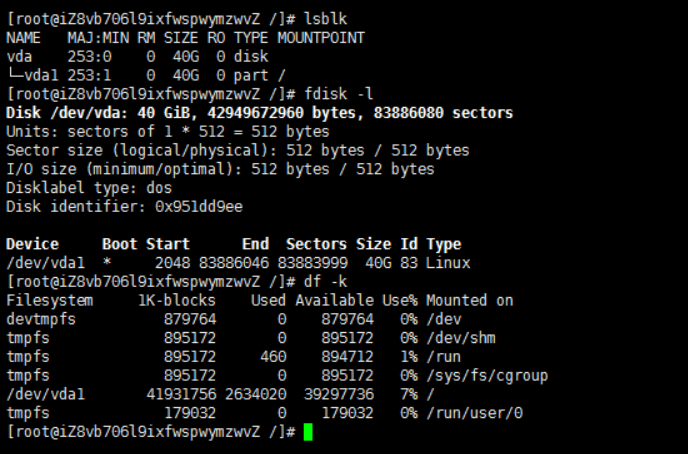Click the 'Available' column header

coord(334,300)
